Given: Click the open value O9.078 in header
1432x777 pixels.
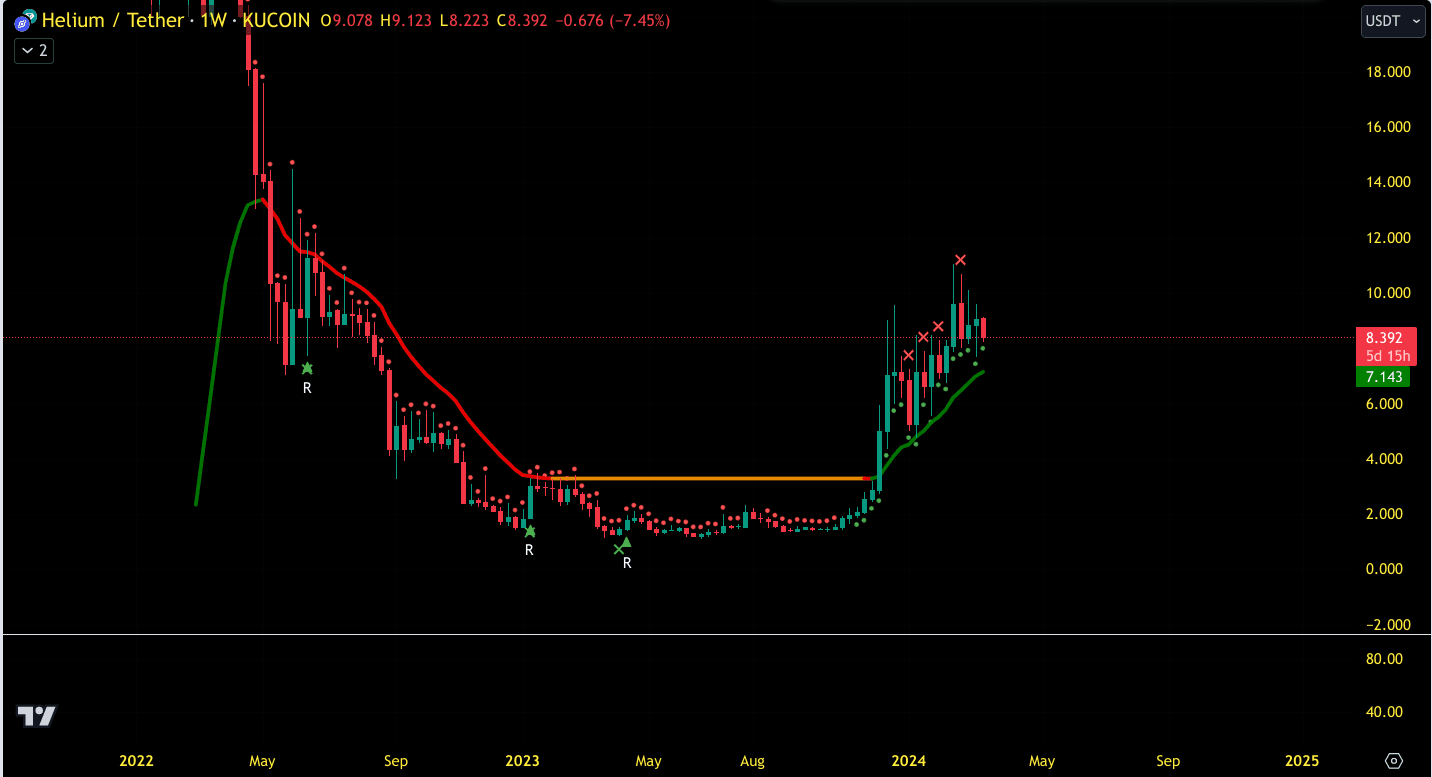Looking at the screenshot, I should 348,20.
